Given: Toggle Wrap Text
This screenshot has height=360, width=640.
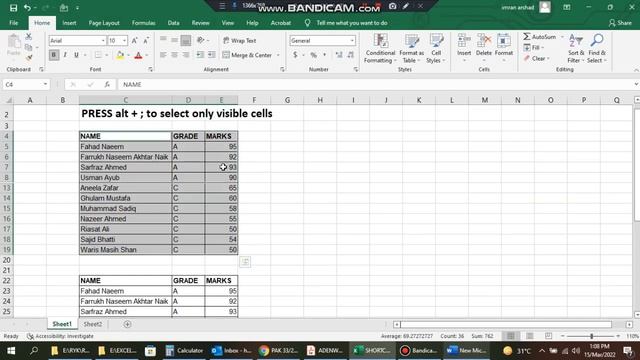Looking at the screenshot, I should coord(240,40).
